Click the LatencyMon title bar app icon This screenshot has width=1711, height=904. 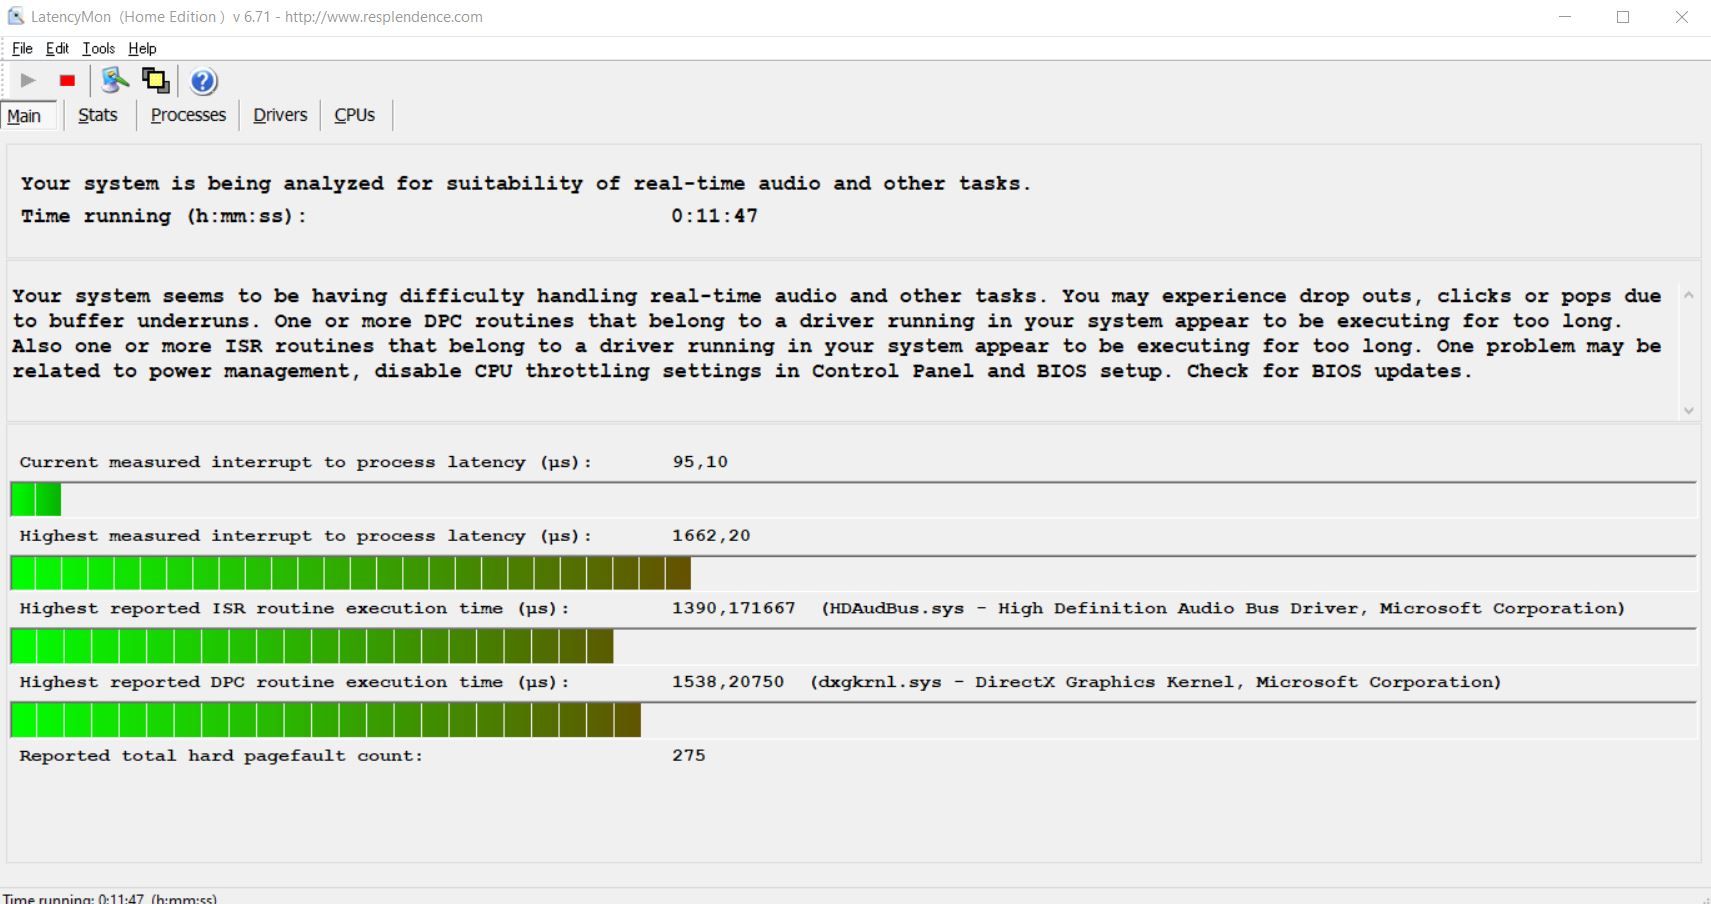point(15,17)
